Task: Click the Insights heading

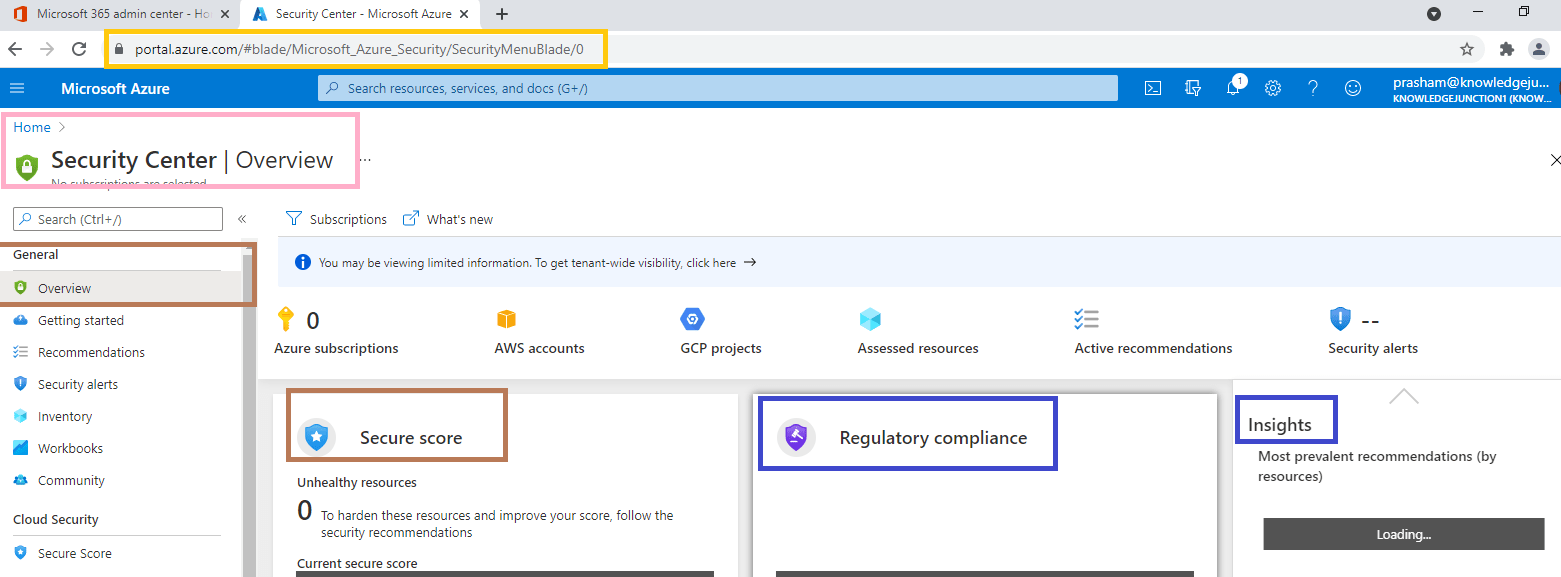Action: (1279, 425)
